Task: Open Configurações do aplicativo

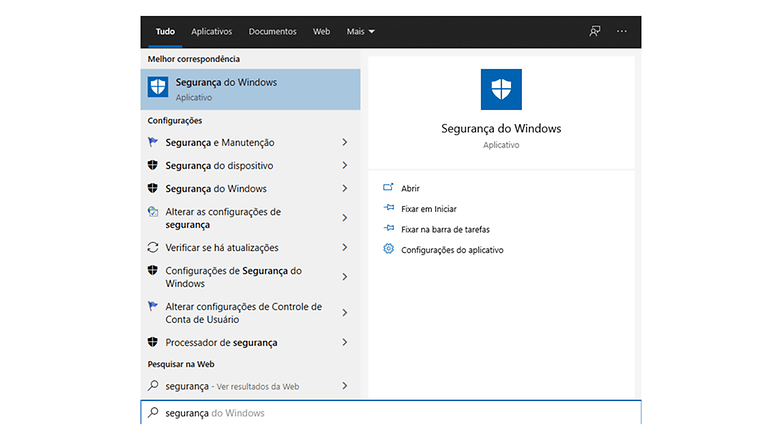Action: 452,249
